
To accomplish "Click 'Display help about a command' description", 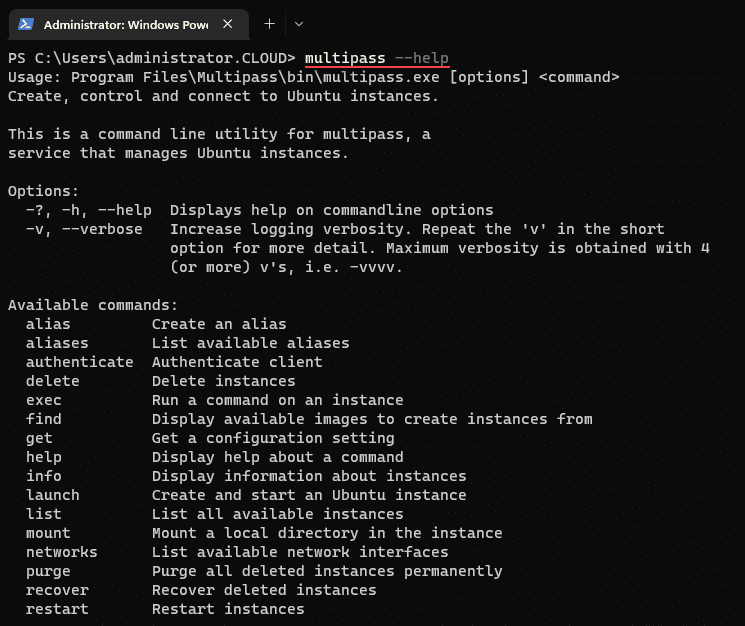I will pos(277,457).
